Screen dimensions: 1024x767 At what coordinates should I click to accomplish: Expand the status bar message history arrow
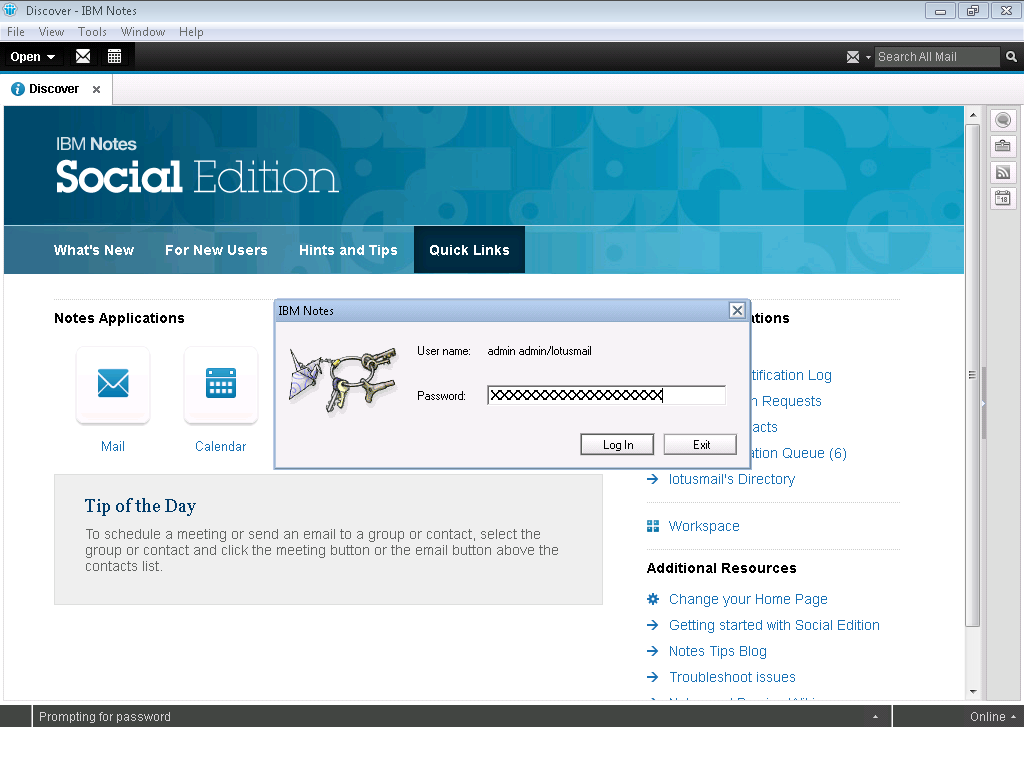pyautogui.click(x=875, y=717)
